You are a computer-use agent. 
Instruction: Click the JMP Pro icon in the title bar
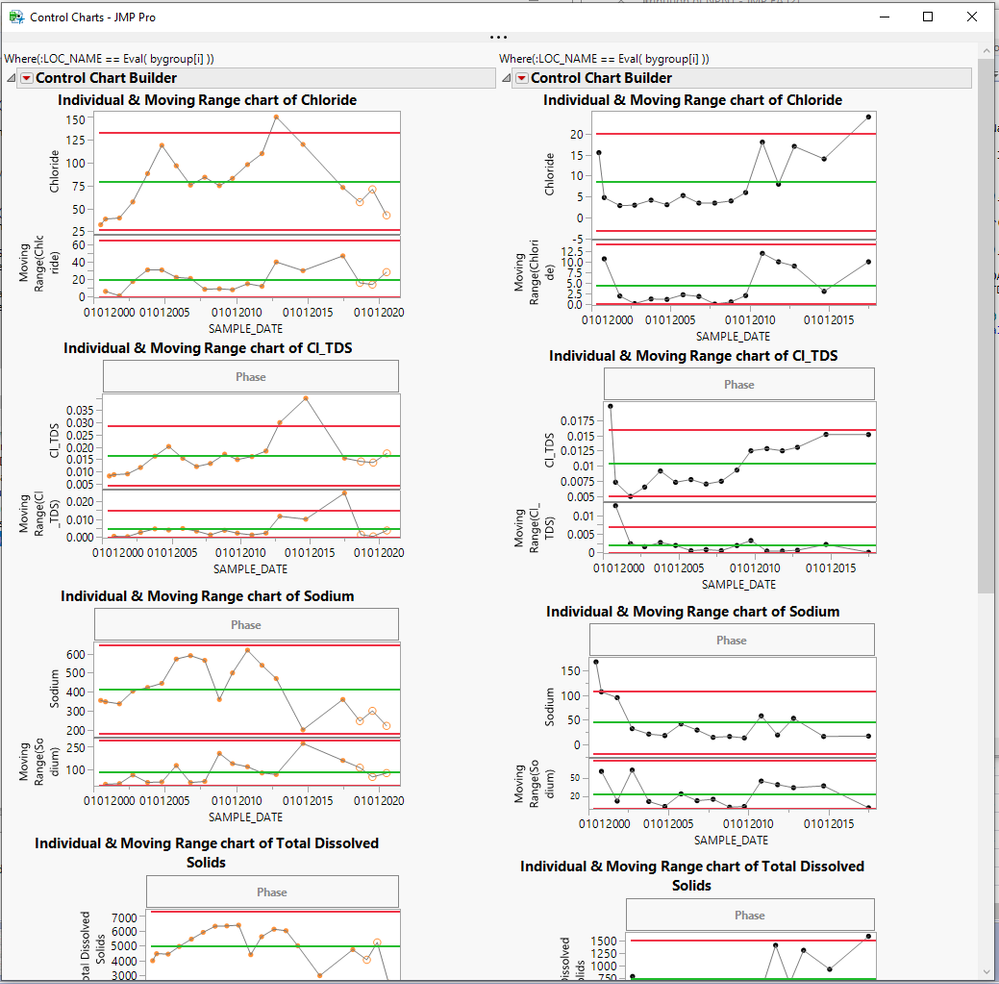[x=16, y=17]
